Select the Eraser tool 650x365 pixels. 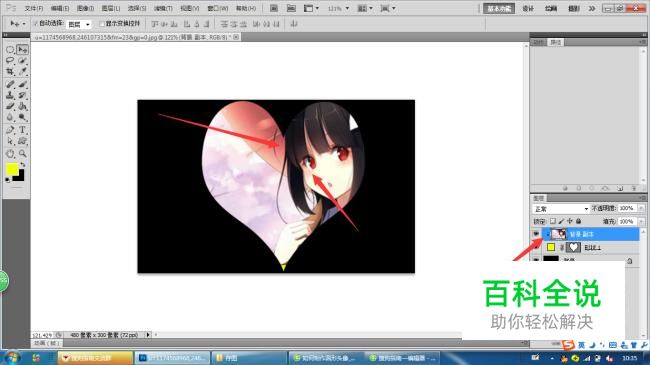point(10,107)
